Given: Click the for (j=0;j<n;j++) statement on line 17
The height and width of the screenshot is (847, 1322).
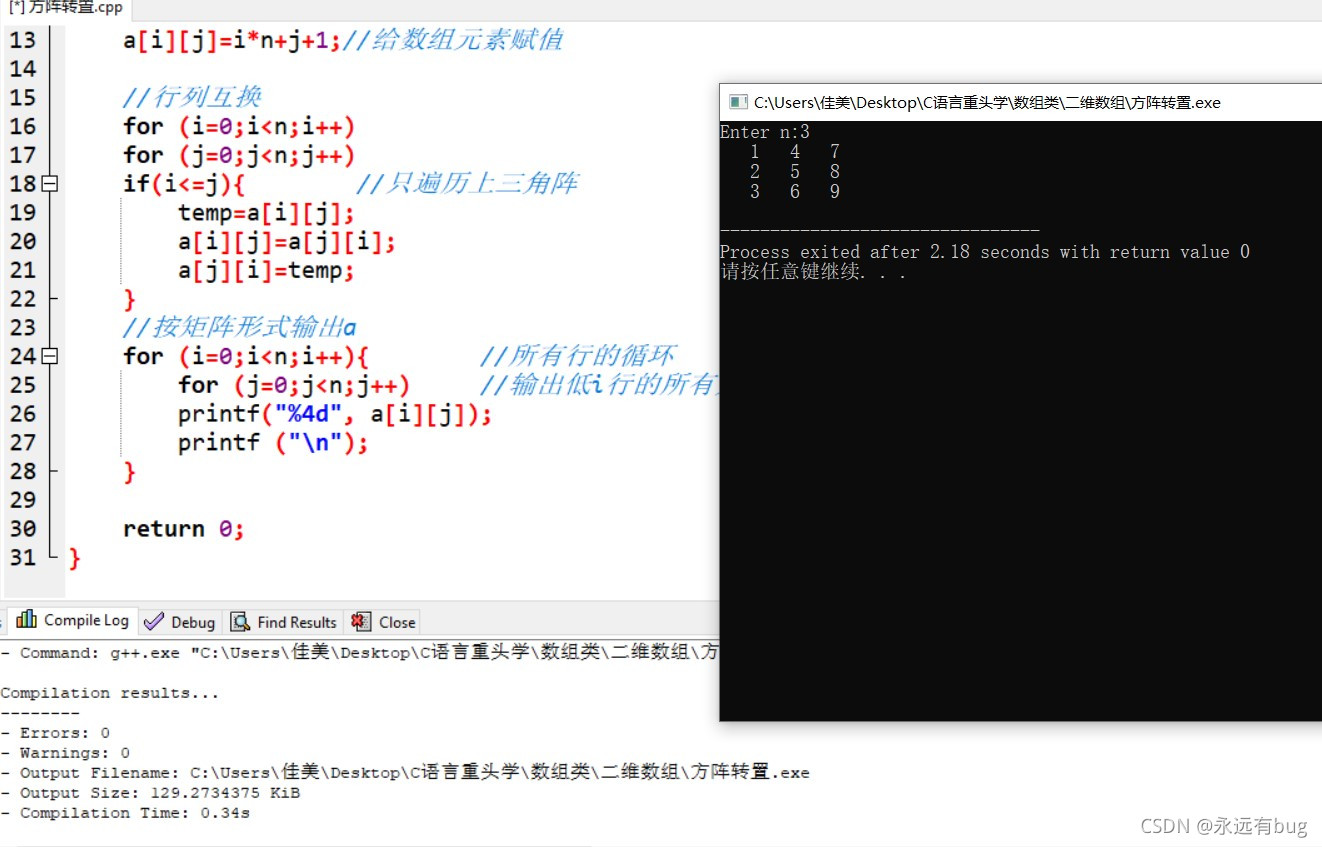Looking at the screenshot, I should (239, 155).
